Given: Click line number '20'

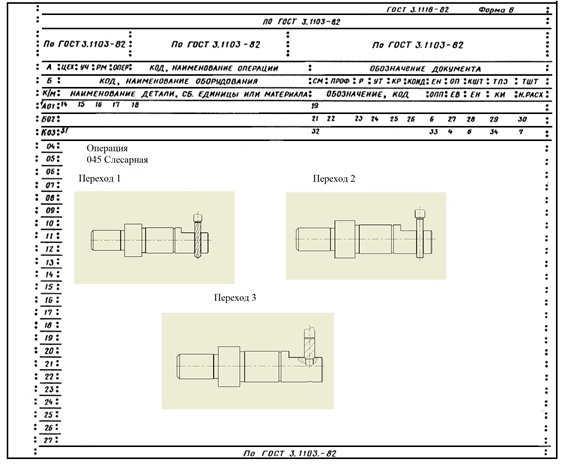Looking at the screenshot, I should click(x=49, y=351).
